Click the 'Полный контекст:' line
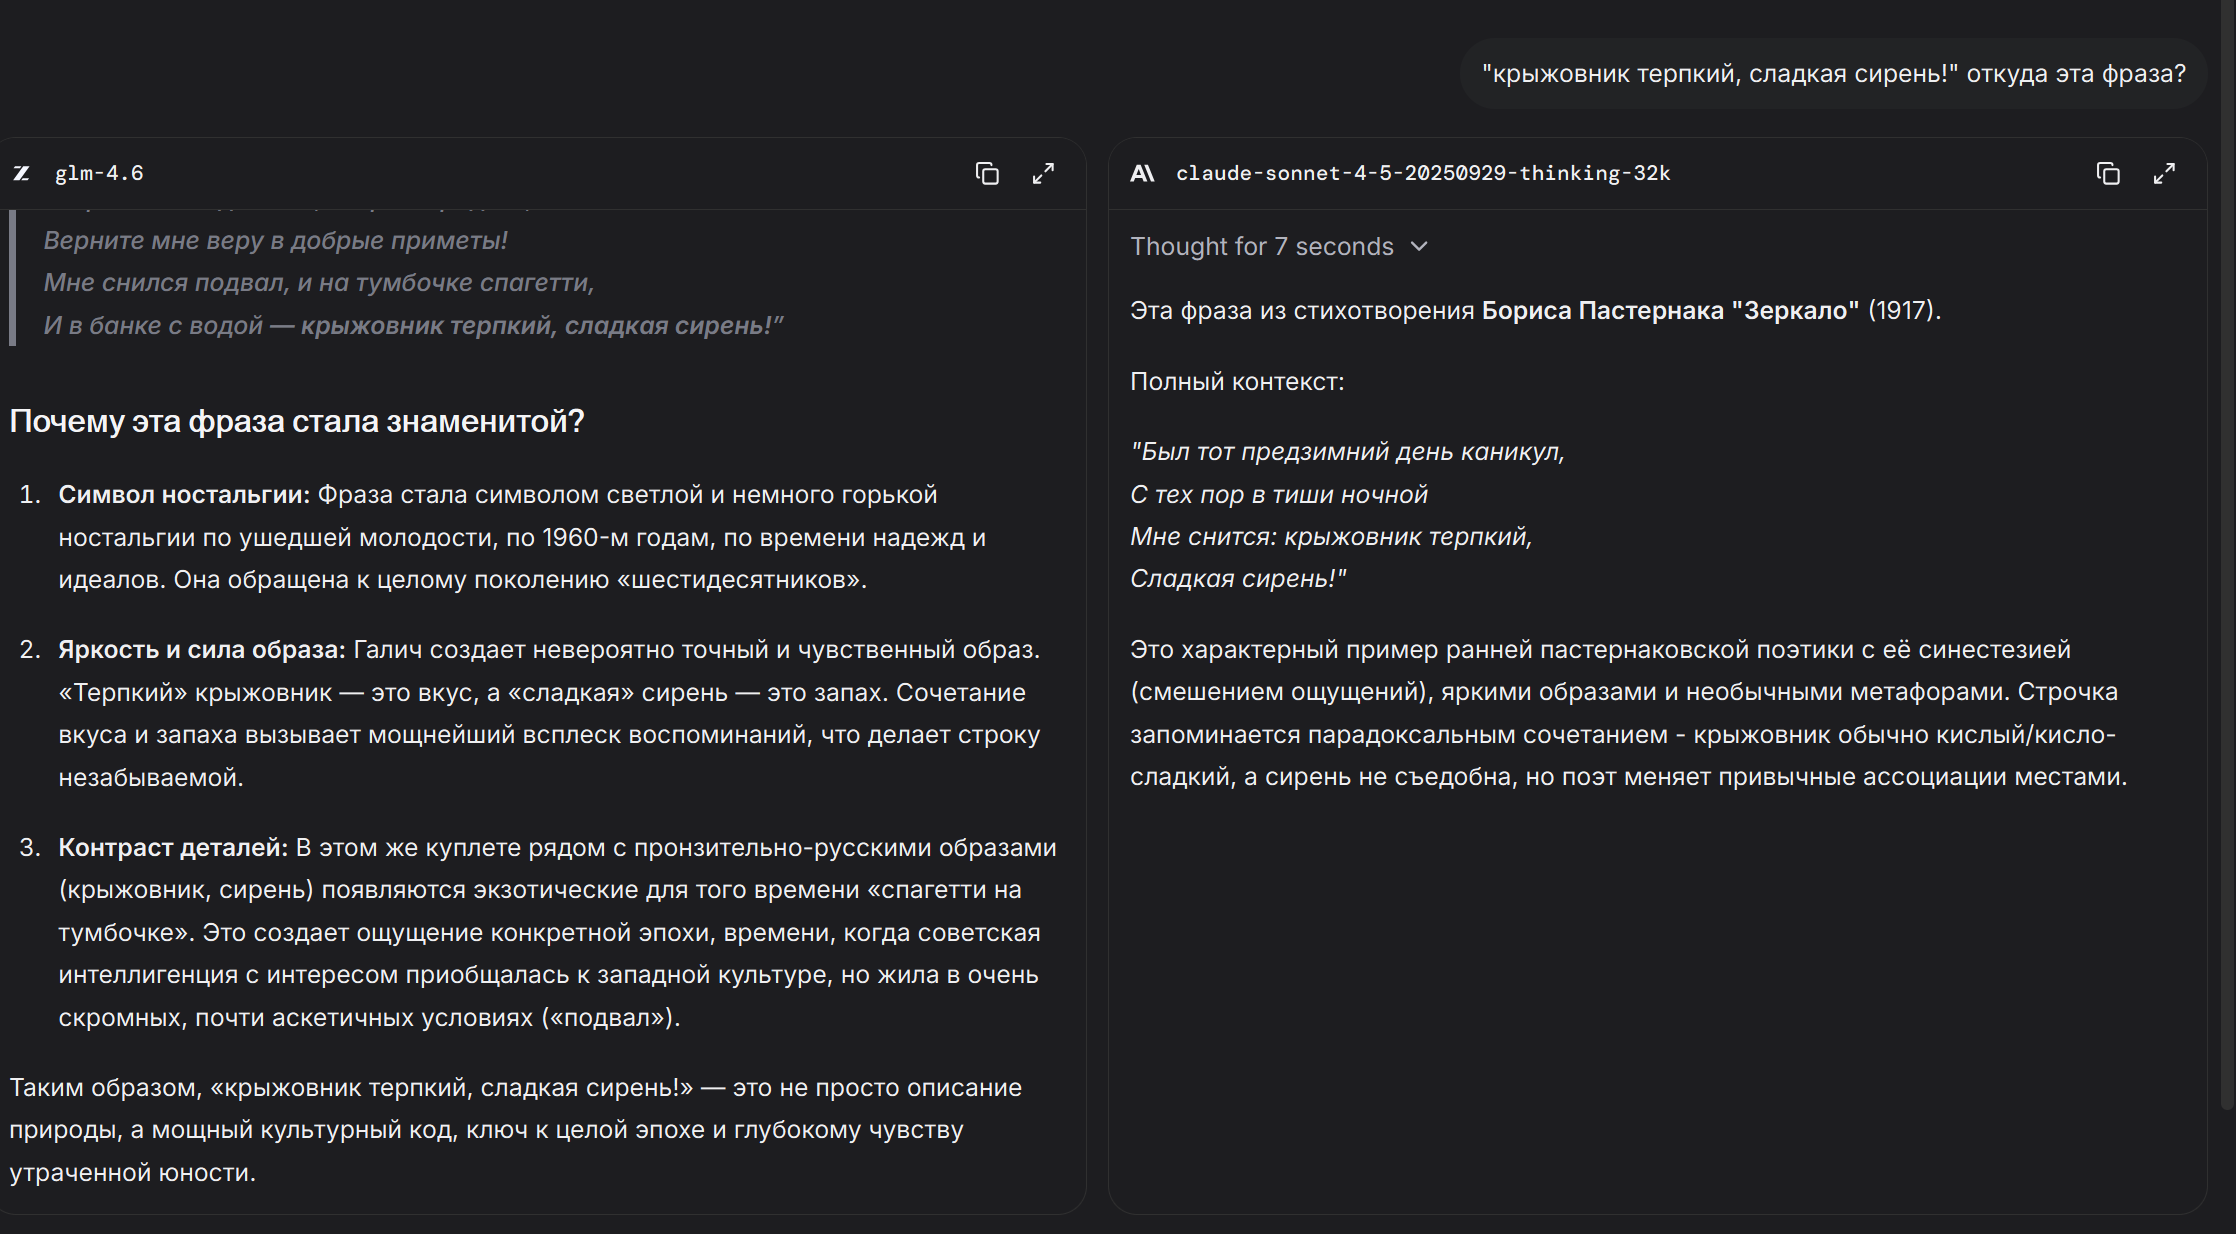 click(x=1237, y=382)
